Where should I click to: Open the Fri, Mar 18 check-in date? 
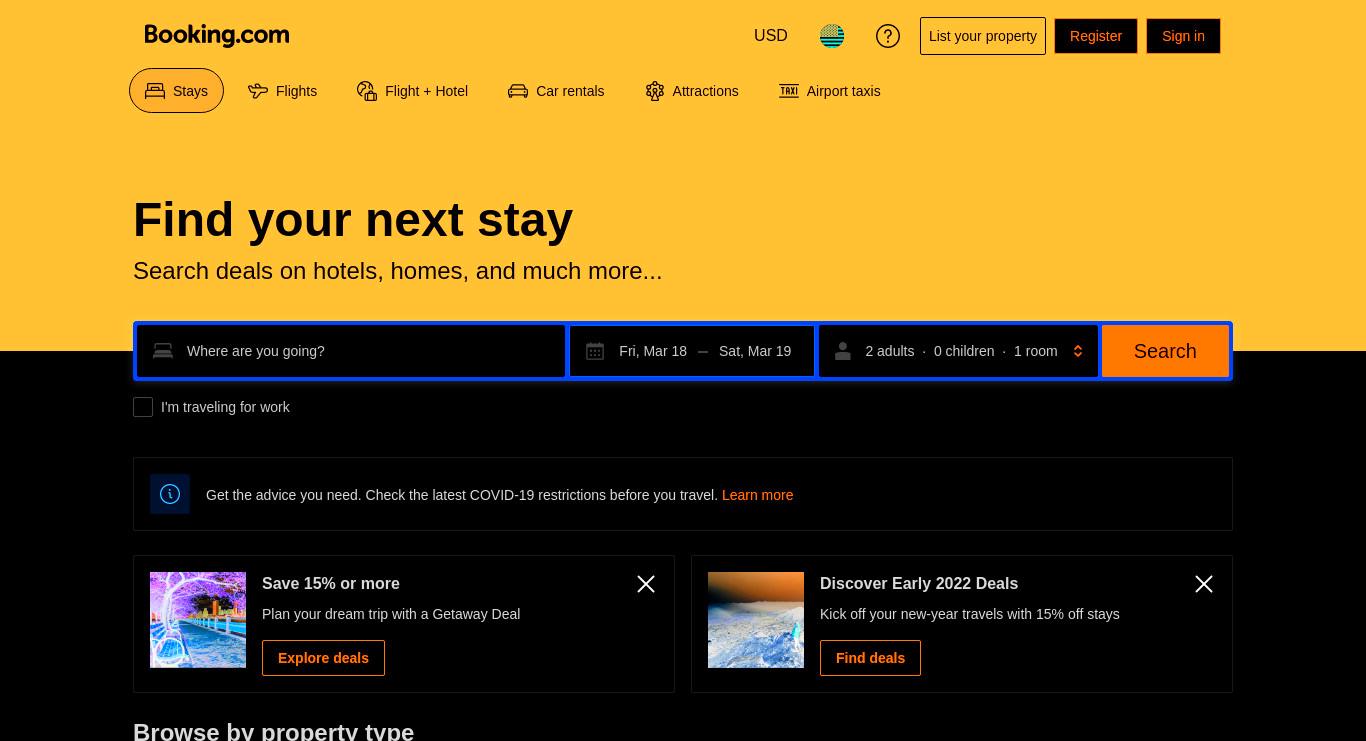coord(653,351)
